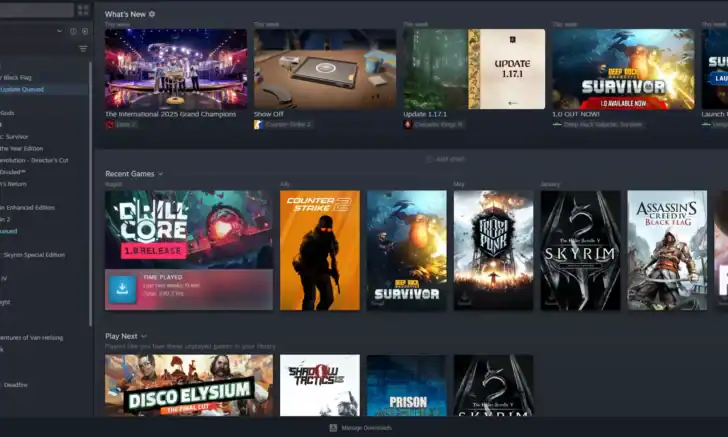Open the Update 1.17.1 news card
The image size is (728, 437).
[474, 69]
